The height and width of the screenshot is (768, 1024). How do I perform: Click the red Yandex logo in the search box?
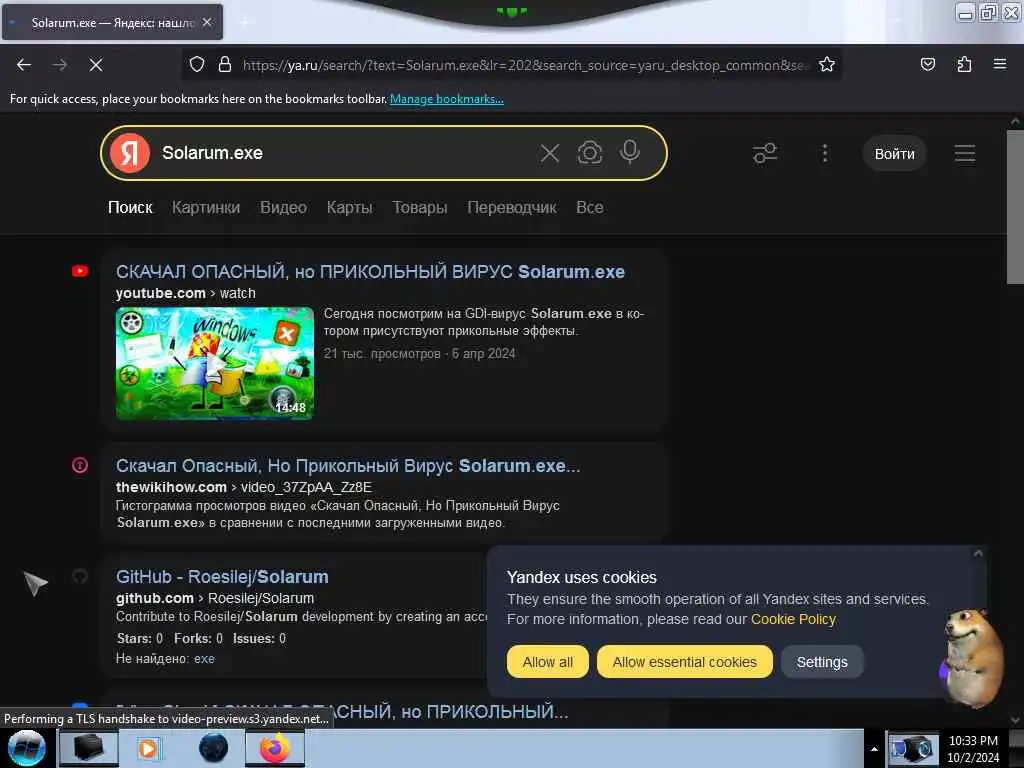[130, 153]
